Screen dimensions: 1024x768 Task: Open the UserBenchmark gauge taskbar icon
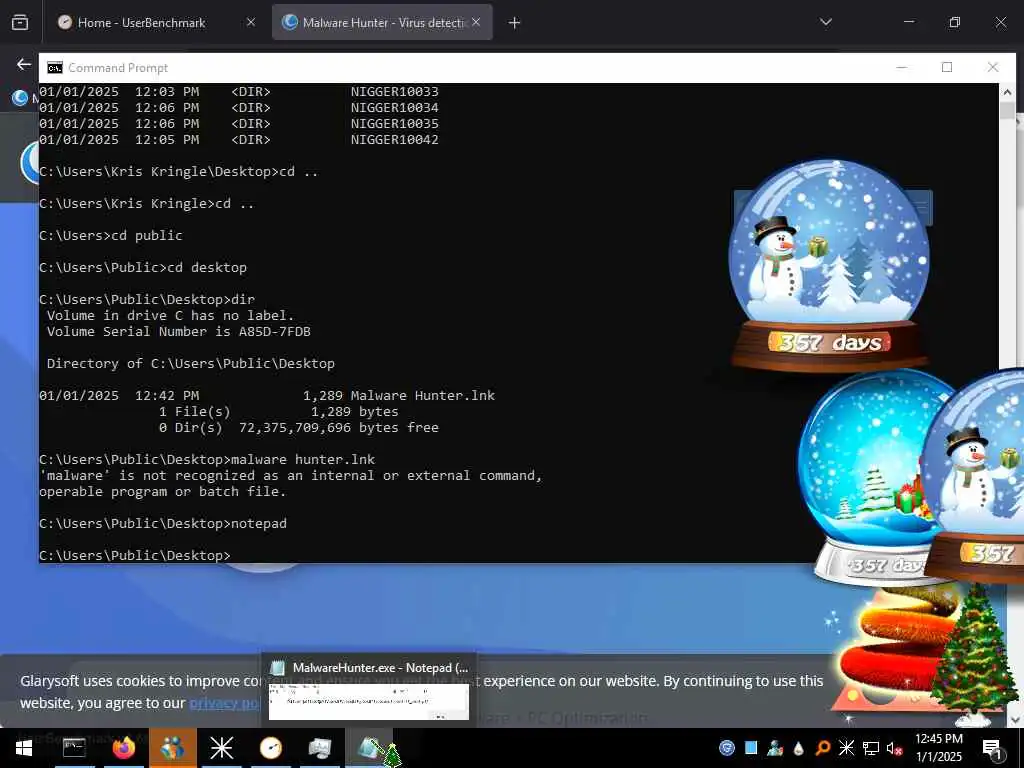pyautogui.click(x=270, y=748)
